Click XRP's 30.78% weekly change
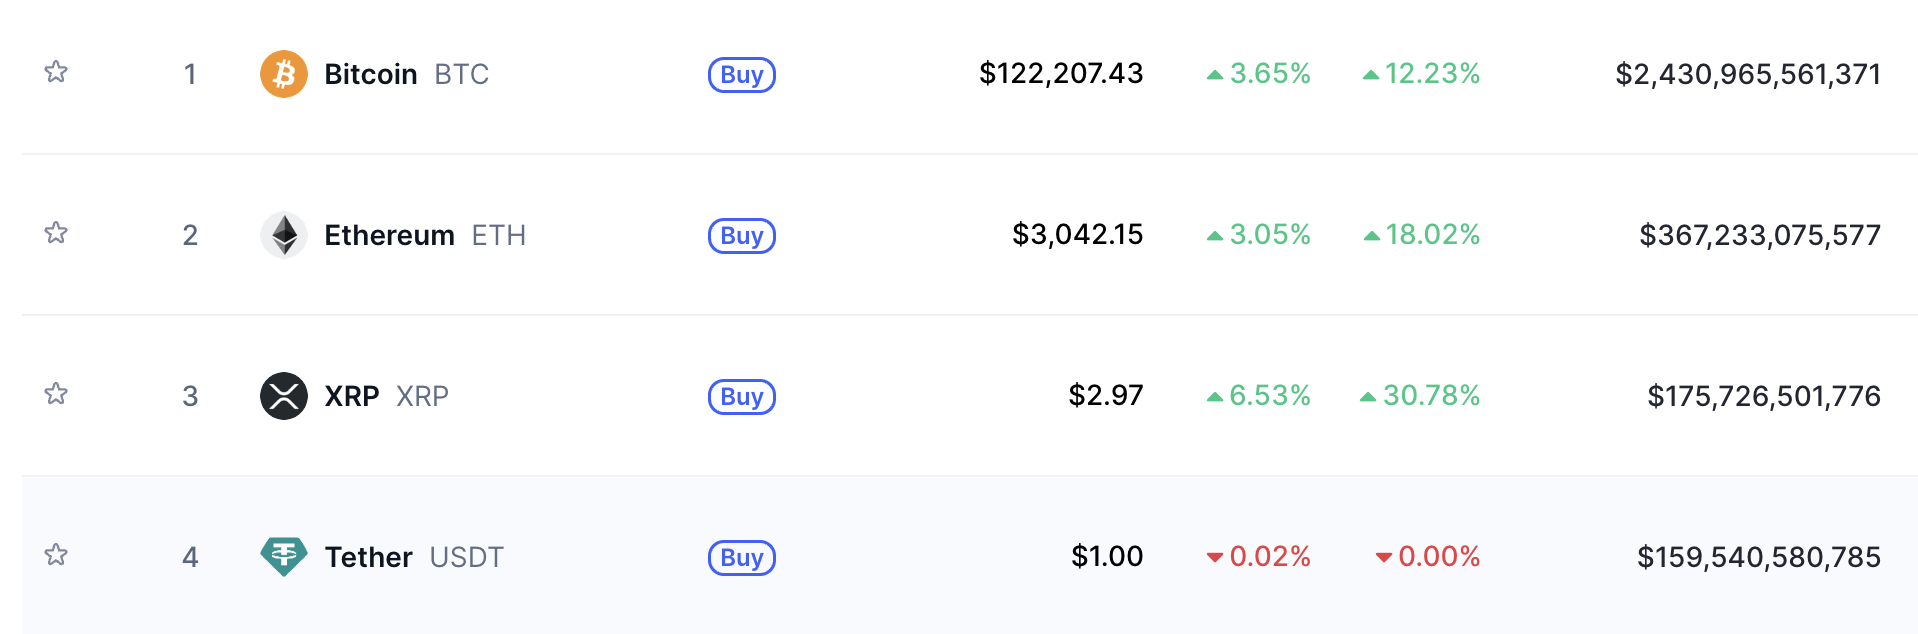Screen dimensions: 1918x634 point(1420,395)
